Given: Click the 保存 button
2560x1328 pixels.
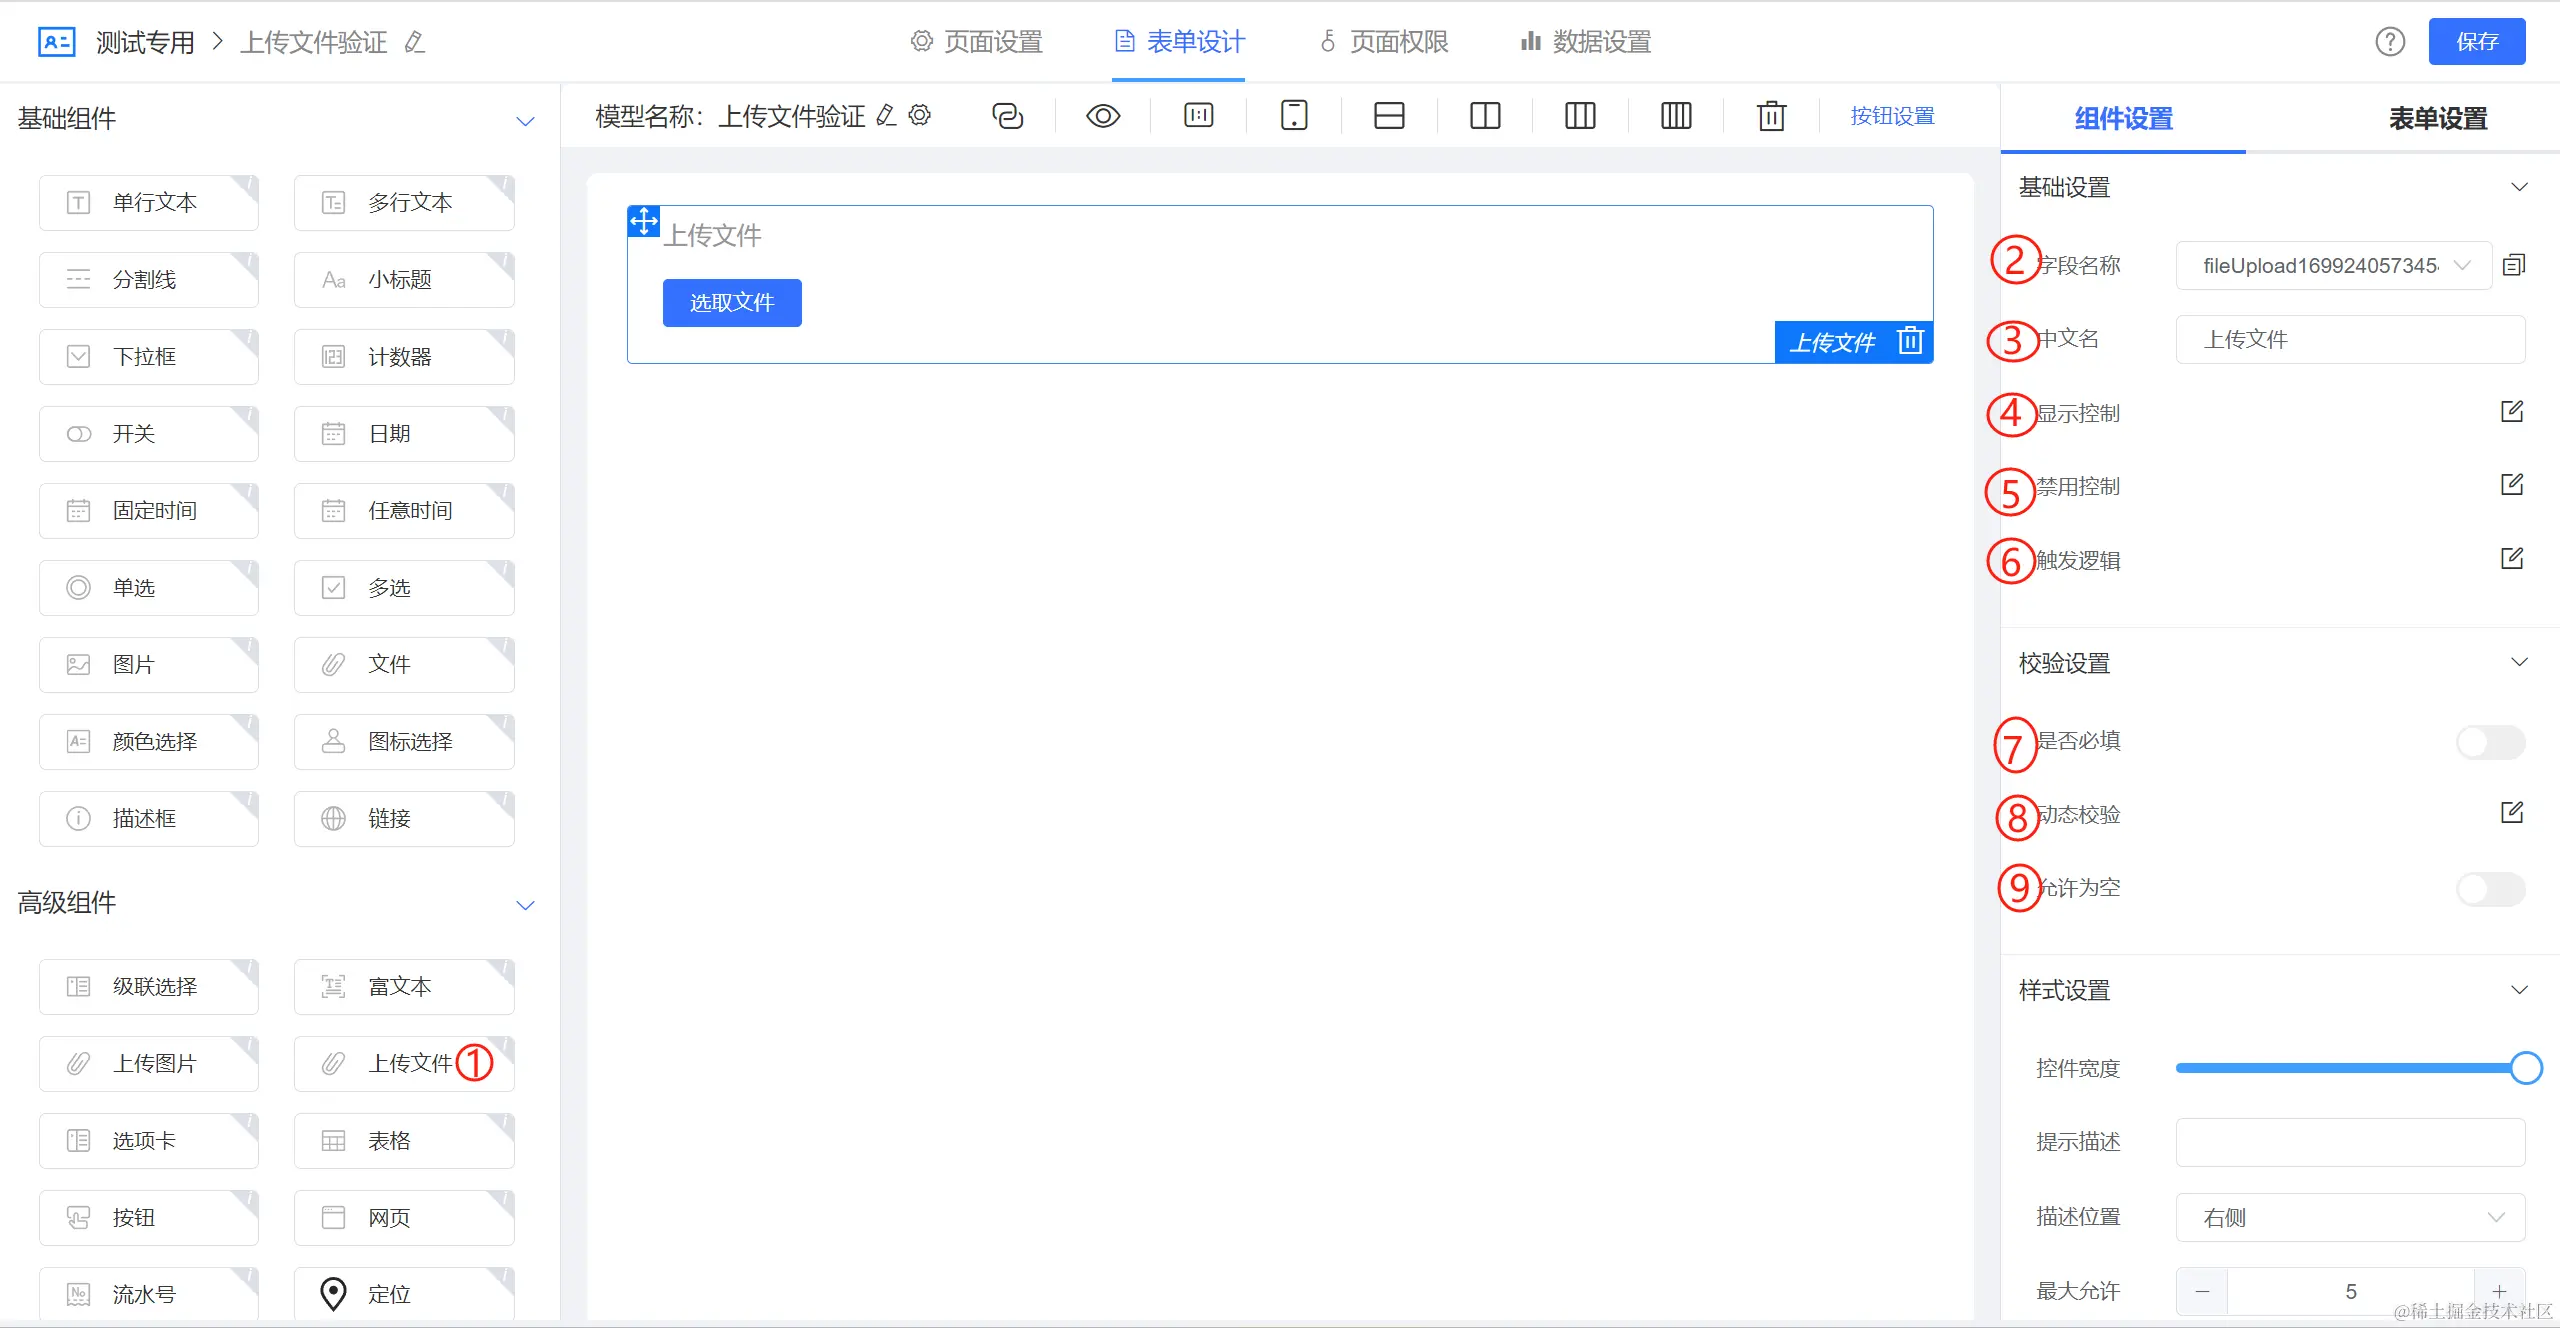Looking at the screenshot, I should click(x=2476, y=42).
